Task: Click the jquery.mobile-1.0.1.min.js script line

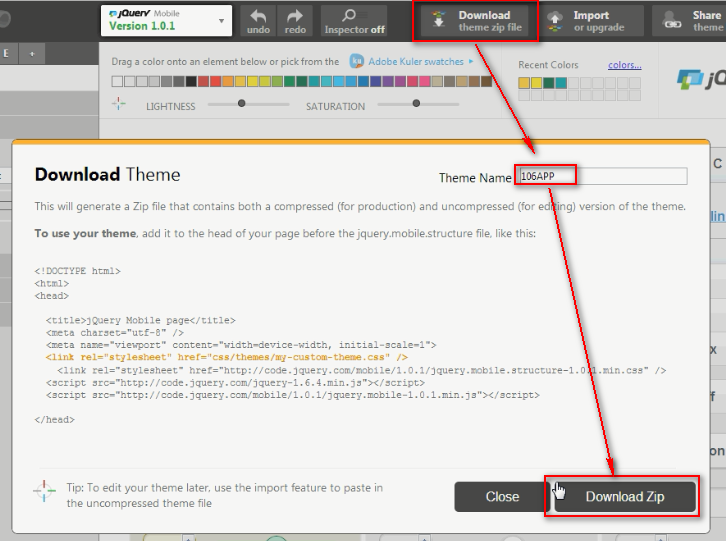Action: click(x=293, y=395)
